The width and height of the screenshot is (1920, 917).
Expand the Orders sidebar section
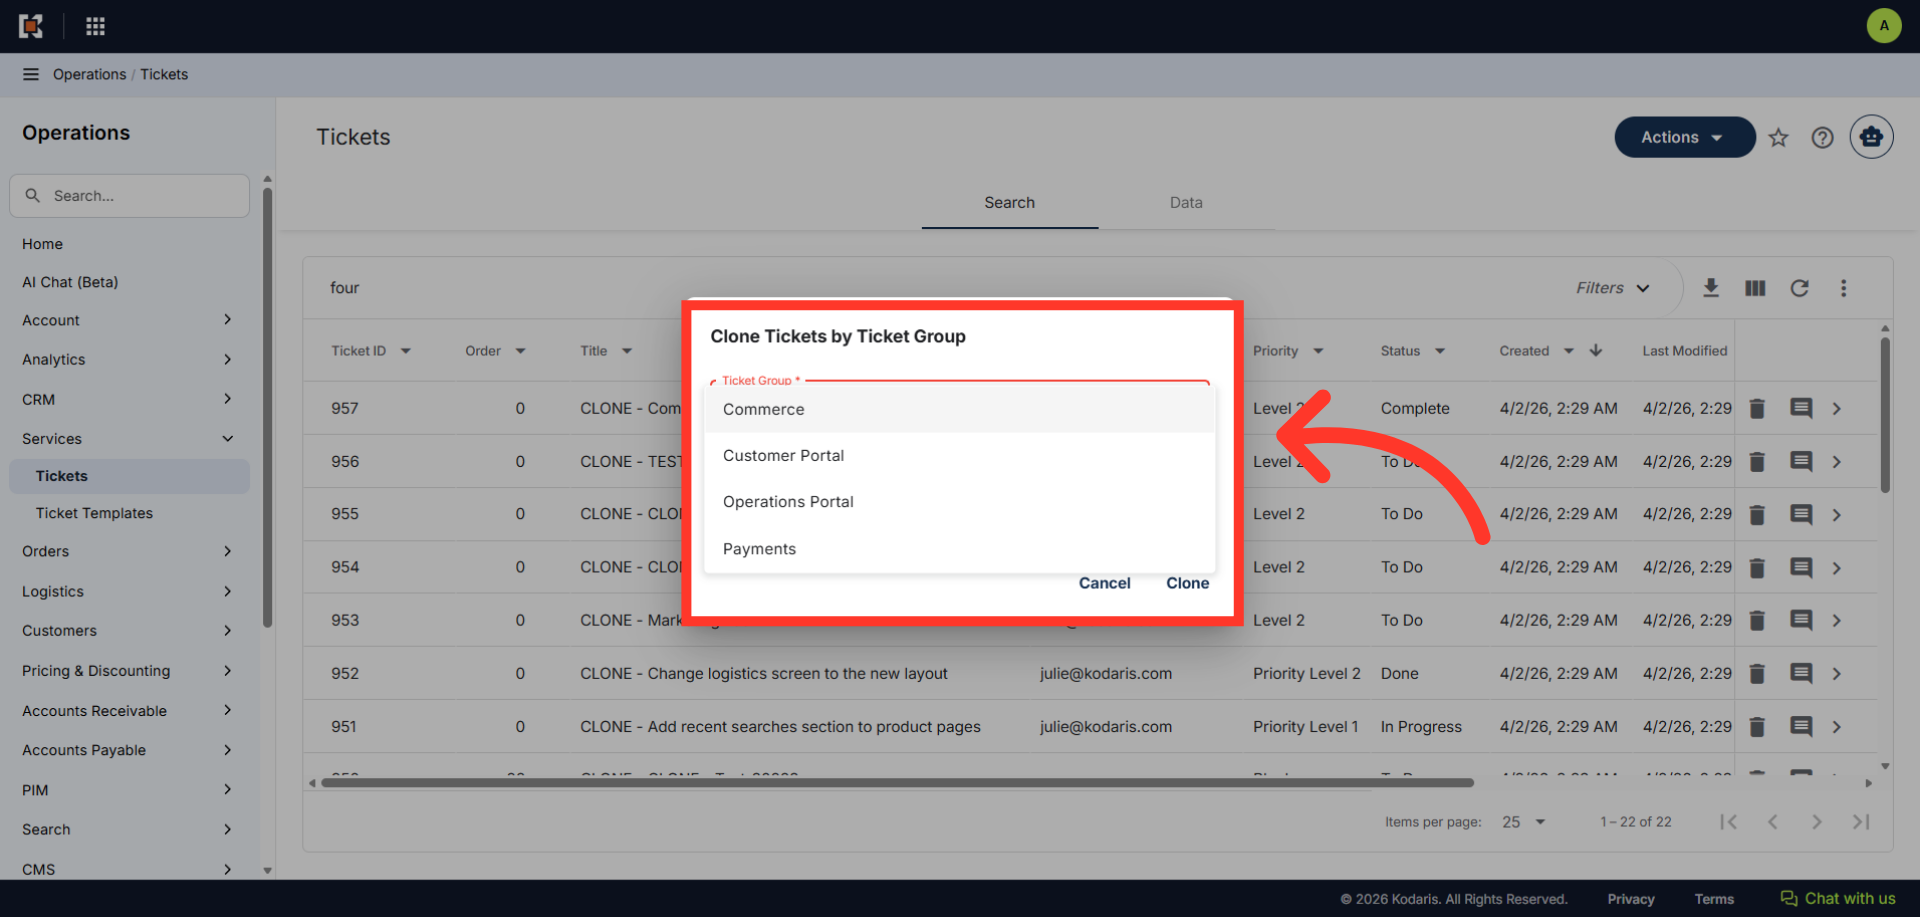[128, 551]
